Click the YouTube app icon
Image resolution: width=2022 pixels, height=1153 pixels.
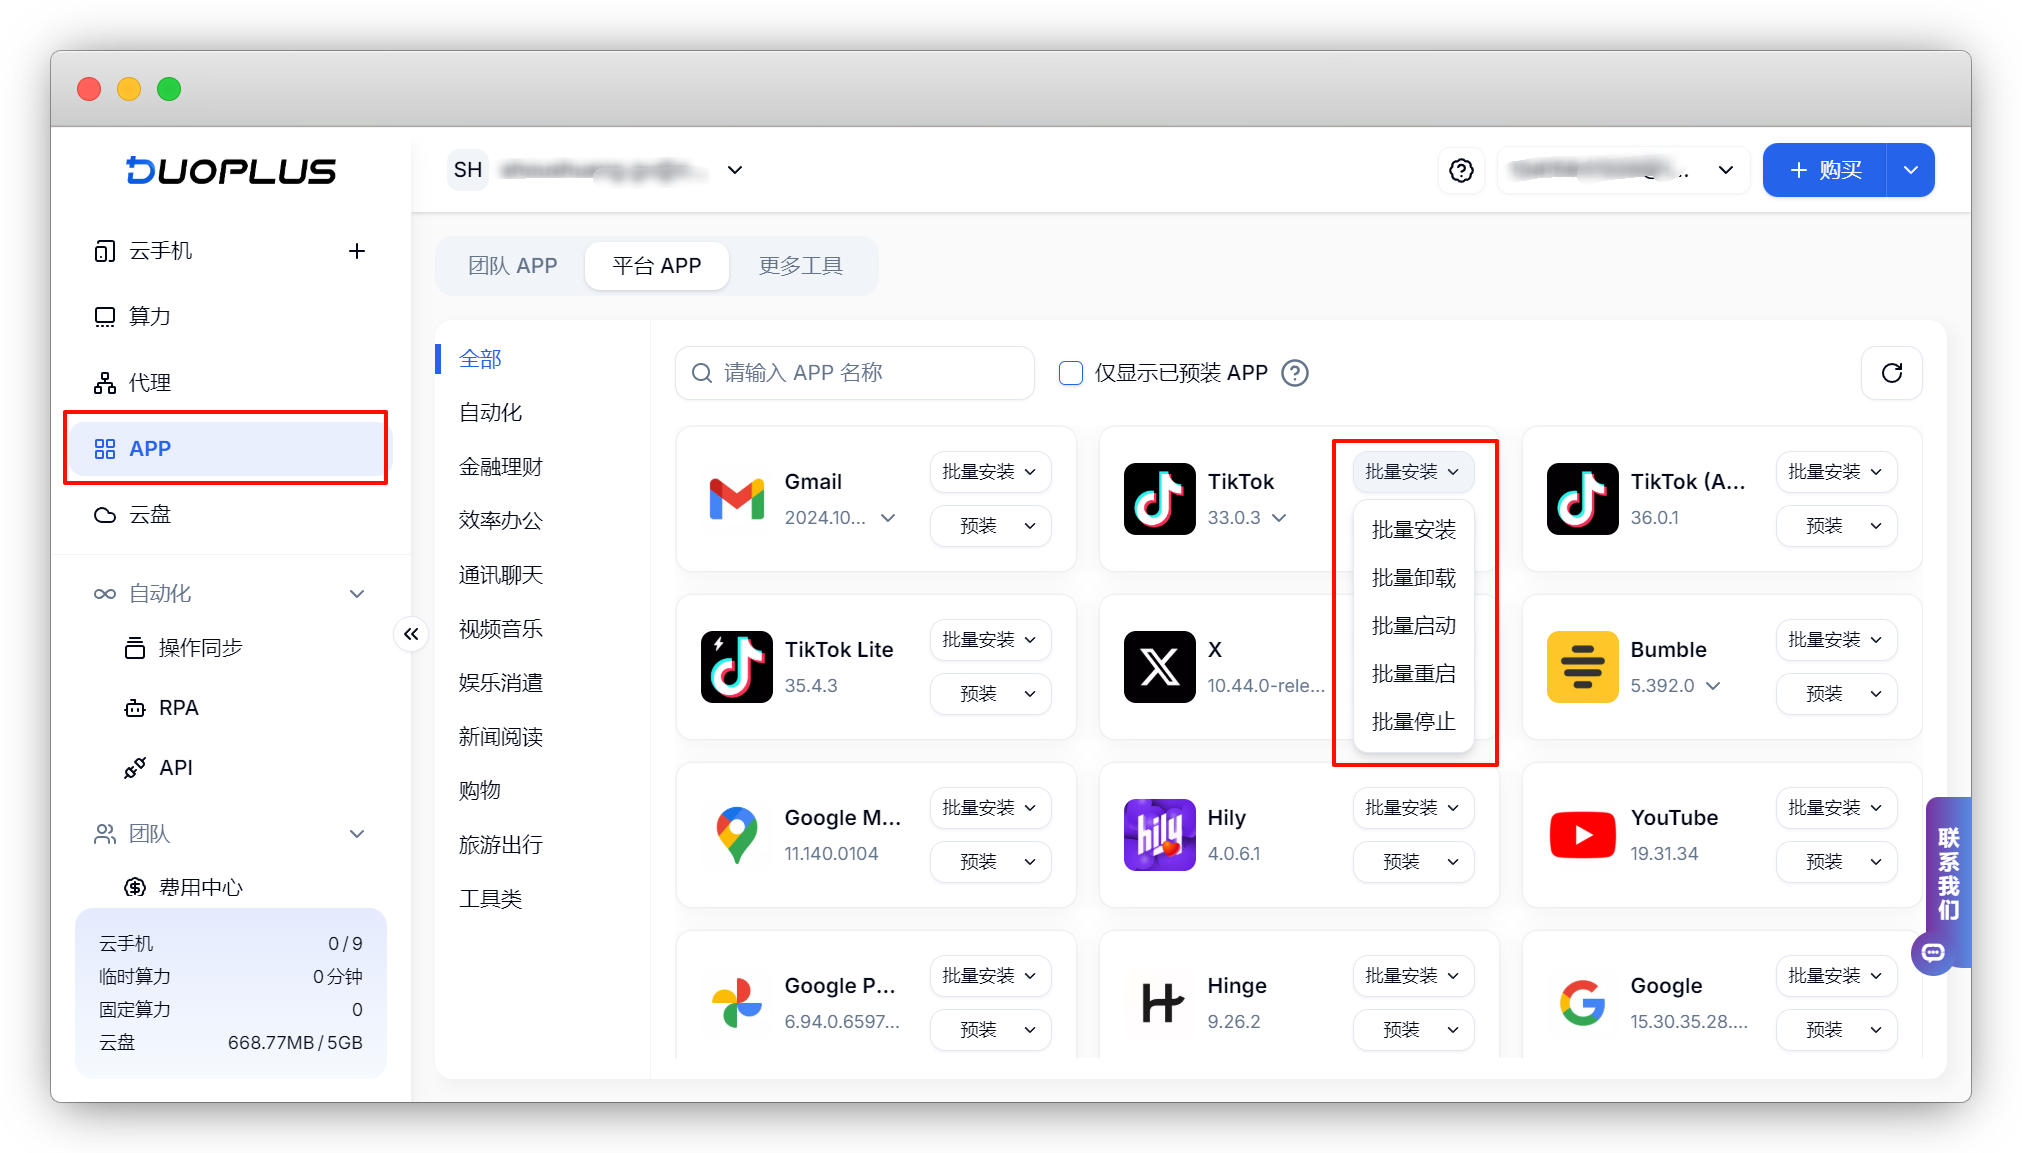tap(1582, 835)
